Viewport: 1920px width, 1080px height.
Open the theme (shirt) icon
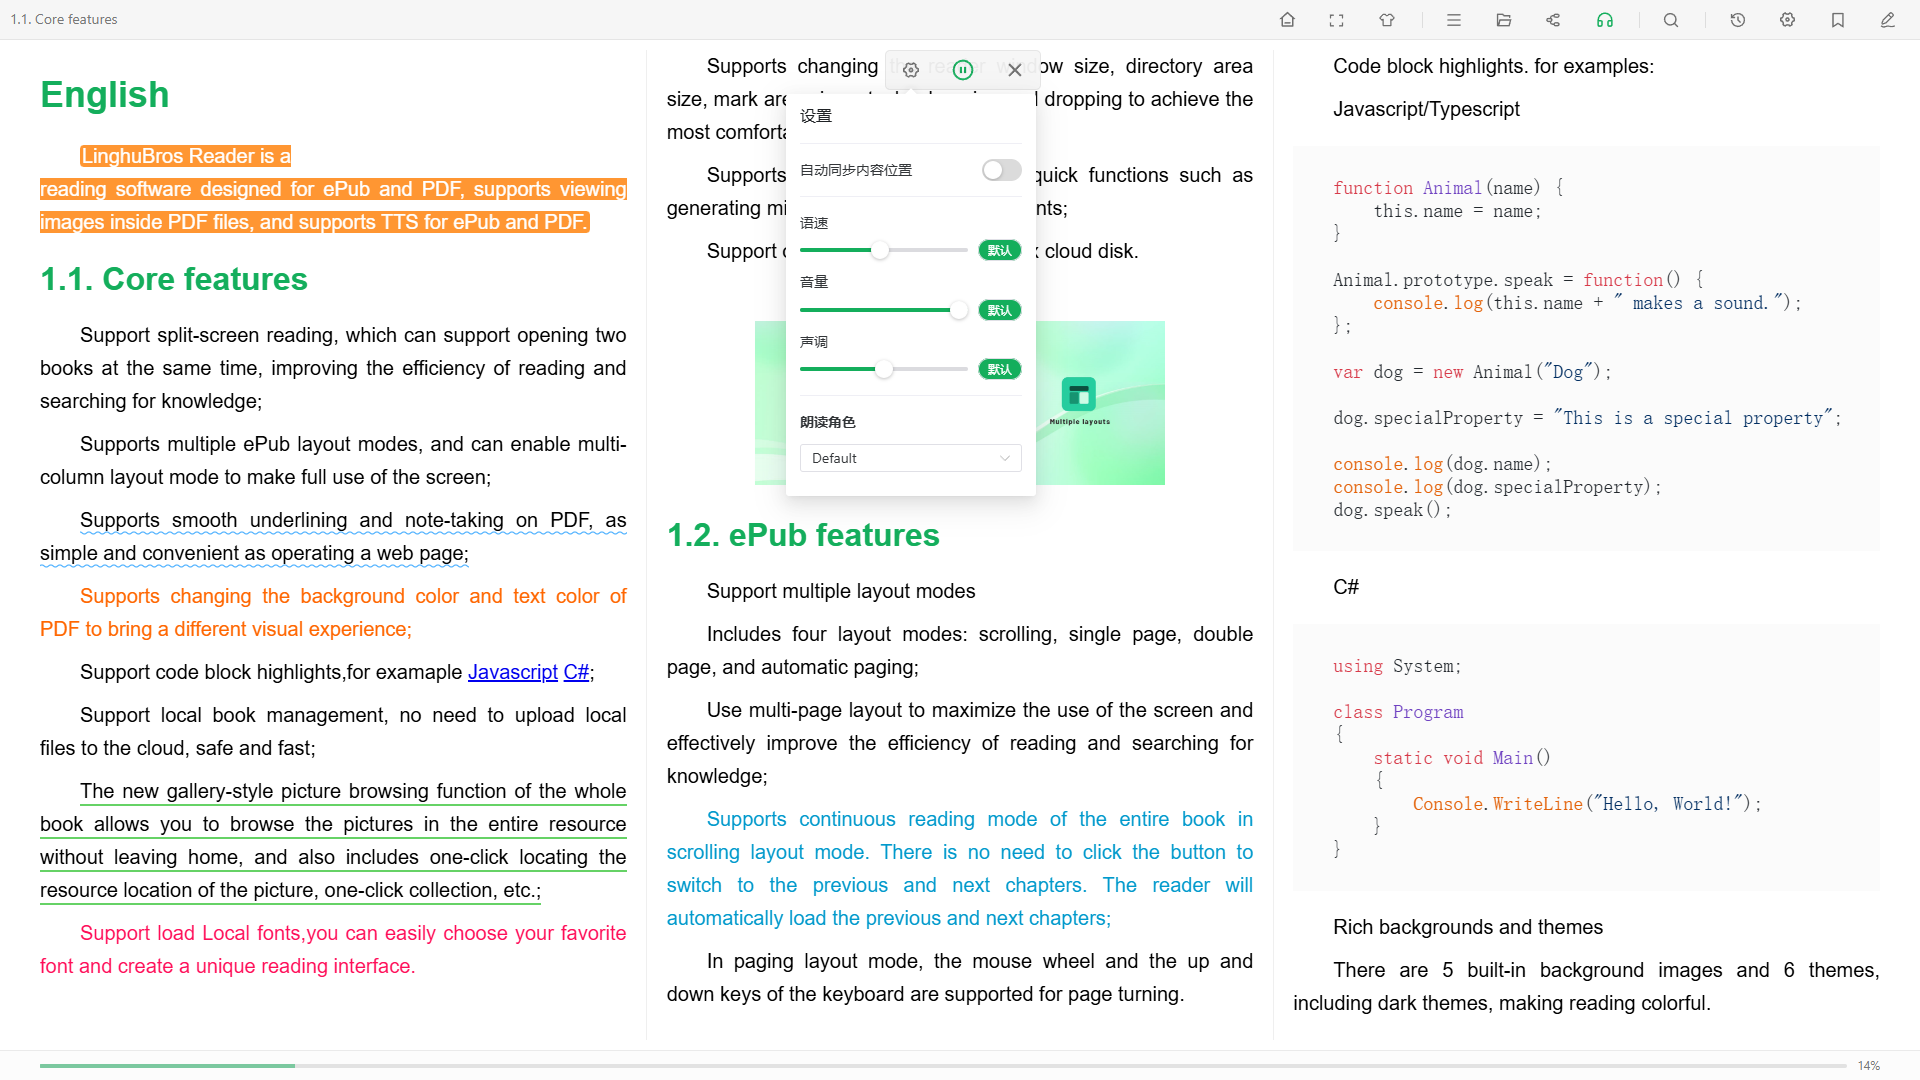pyautogui.click(x=1386, y=20)
